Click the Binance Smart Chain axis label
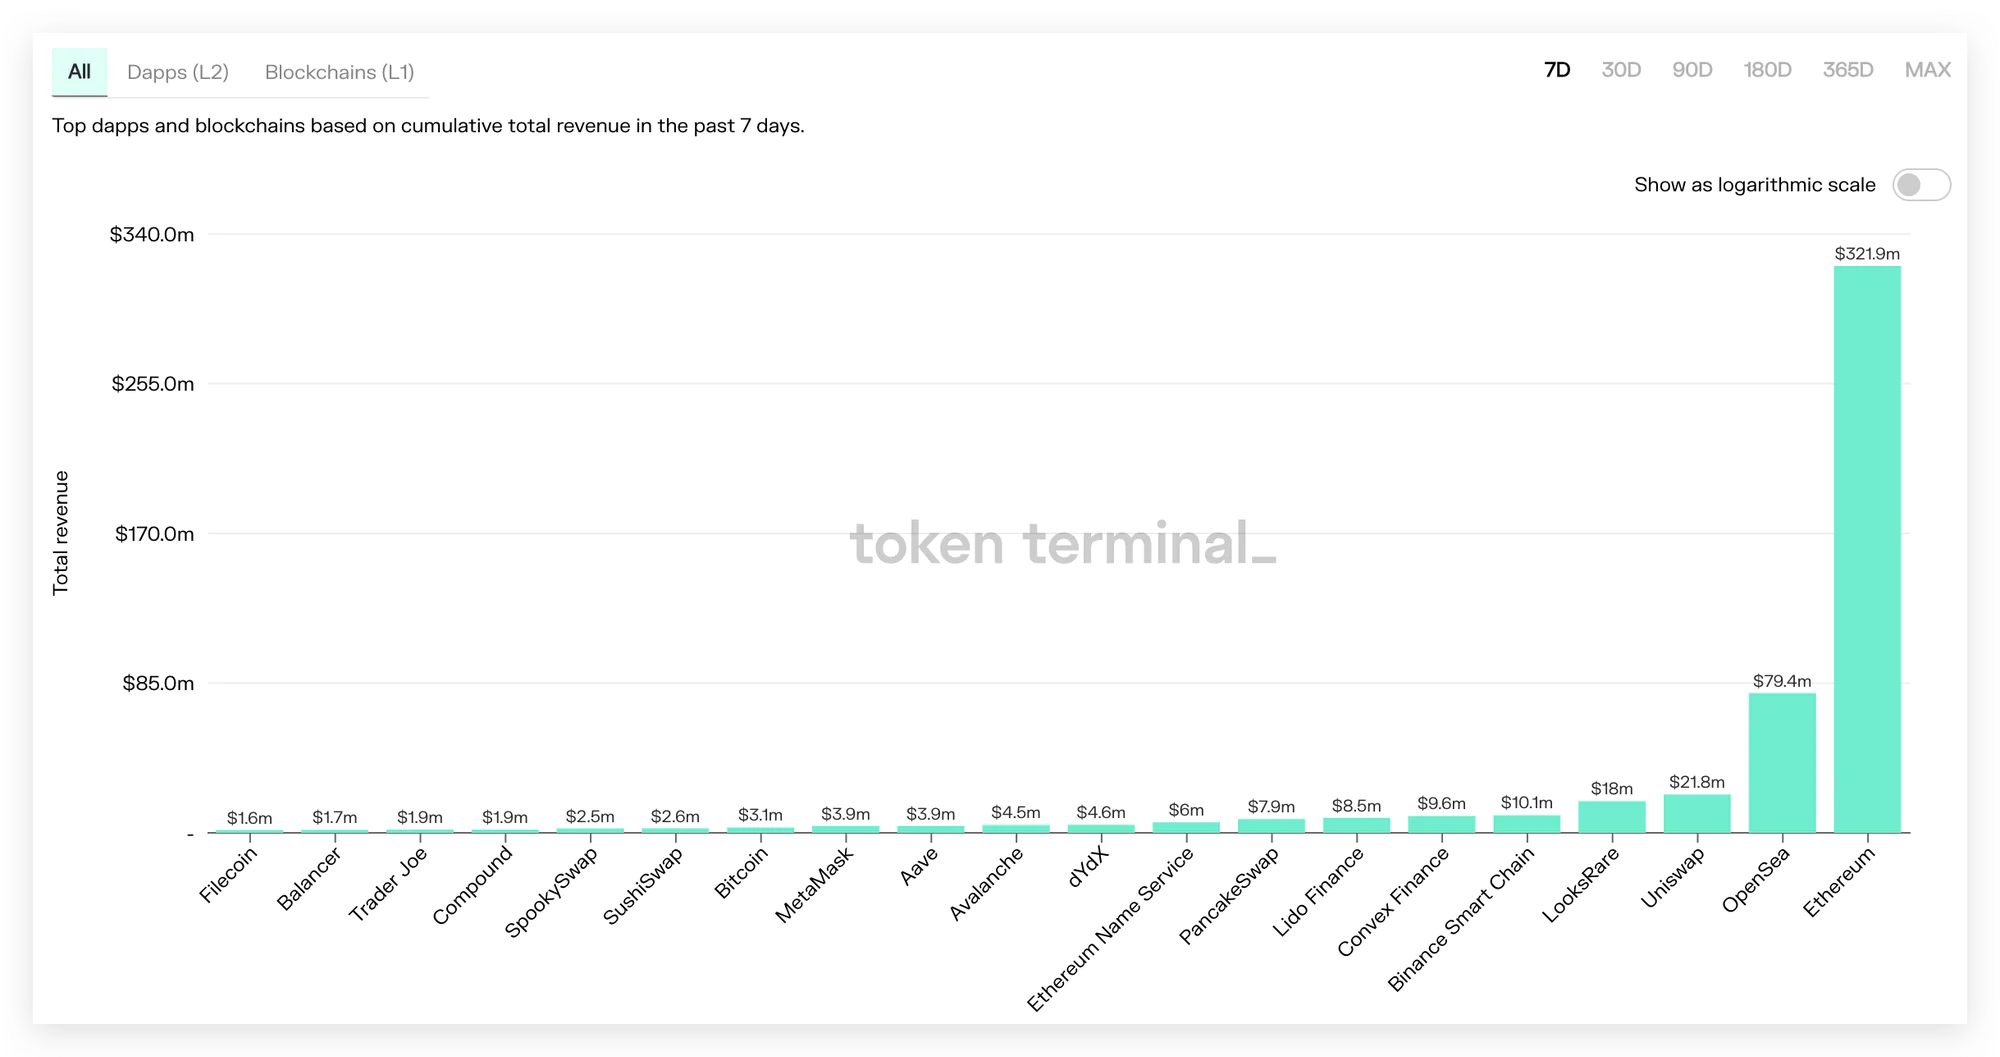2000x1057 pixels. pos(1461,920)
